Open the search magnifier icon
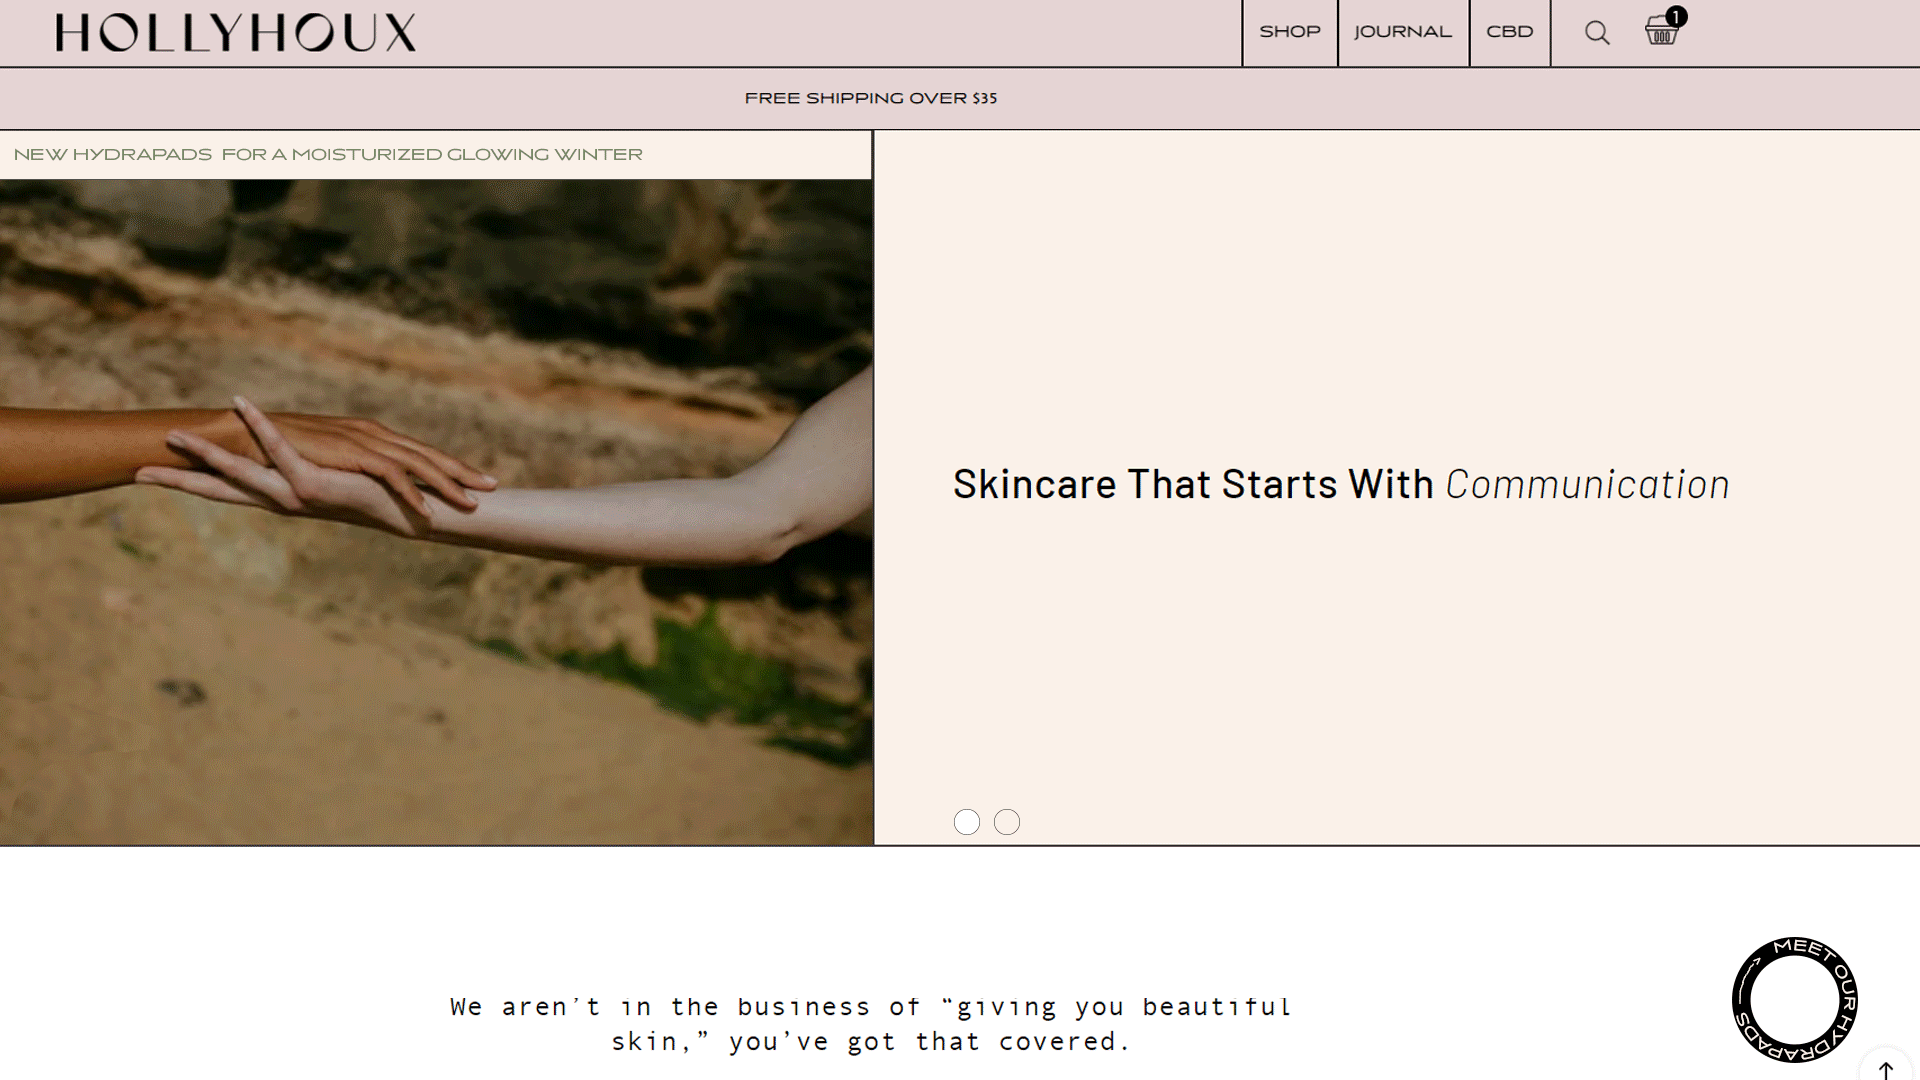 click(1597, 33)
